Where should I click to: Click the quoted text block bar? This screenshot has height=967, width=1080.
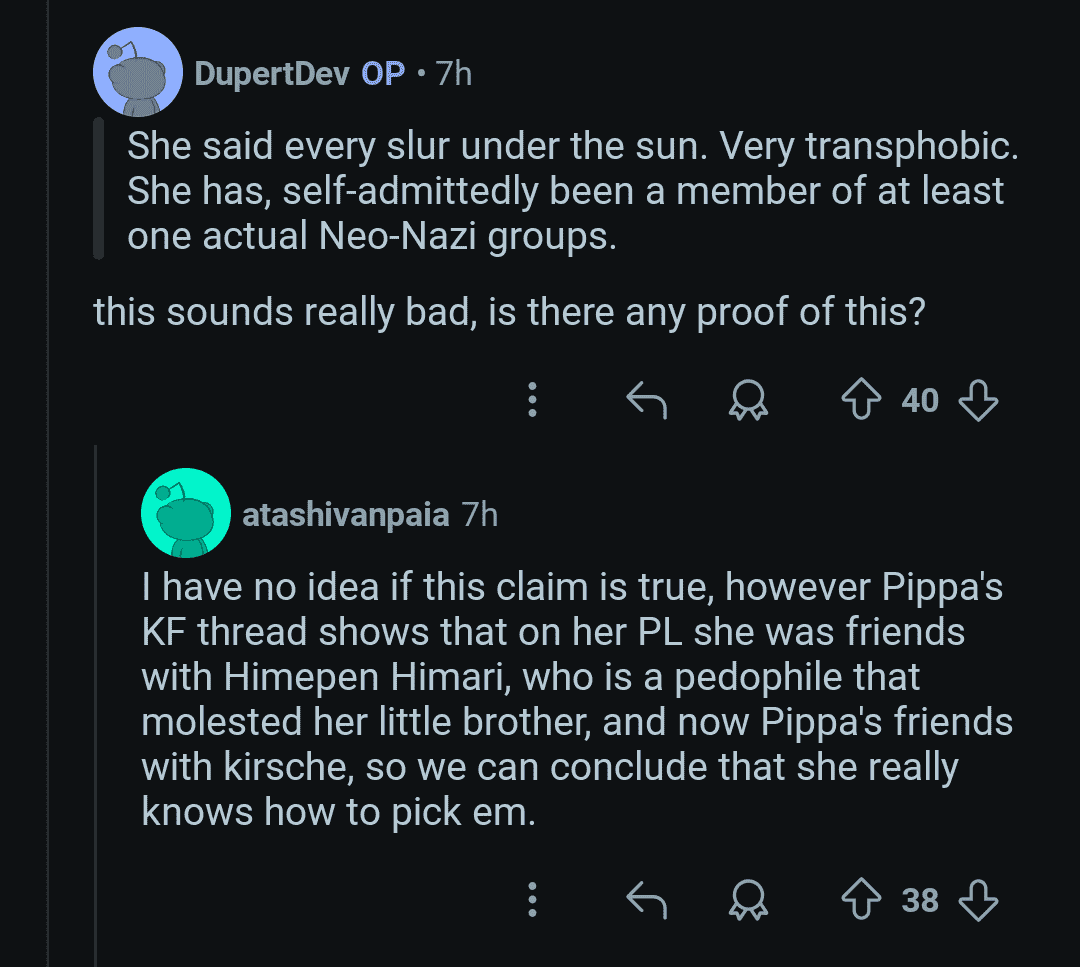[x=98, y=189]
